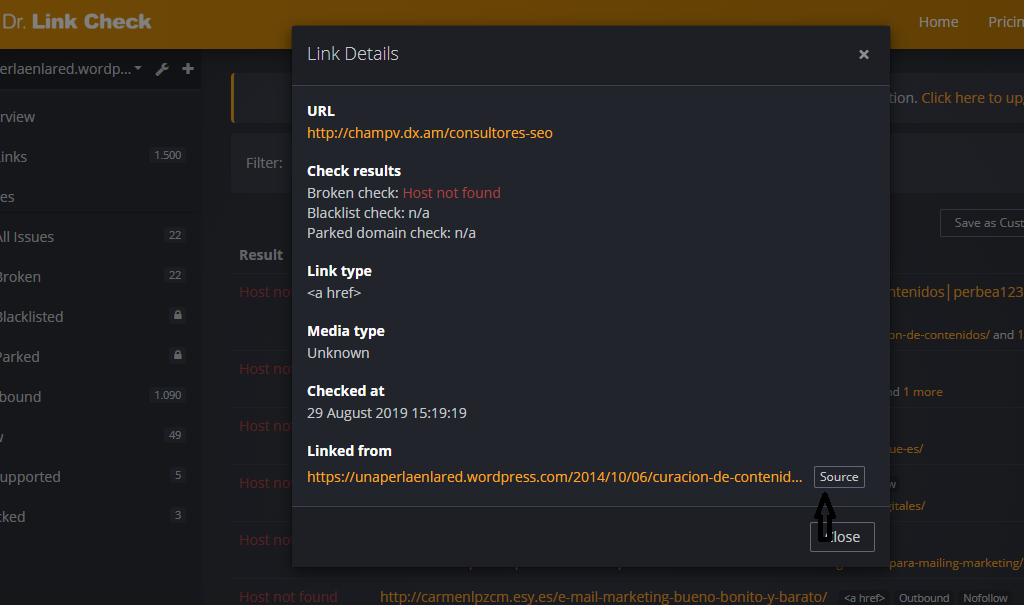Open the unaperlaenlared.wordpress.com linked-from URL

[555, 477]
